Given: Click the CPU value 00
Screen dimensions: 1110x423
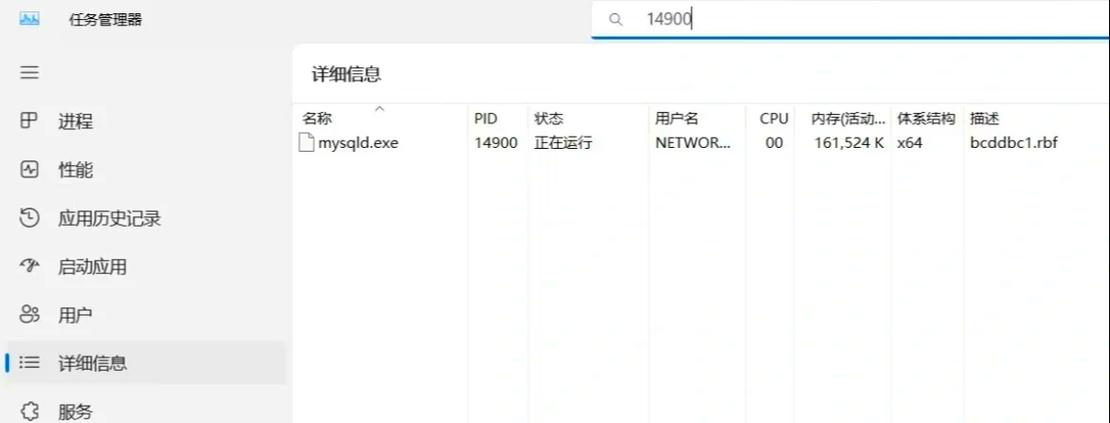Looking at the screenshot, I should [x=774, y=143].
